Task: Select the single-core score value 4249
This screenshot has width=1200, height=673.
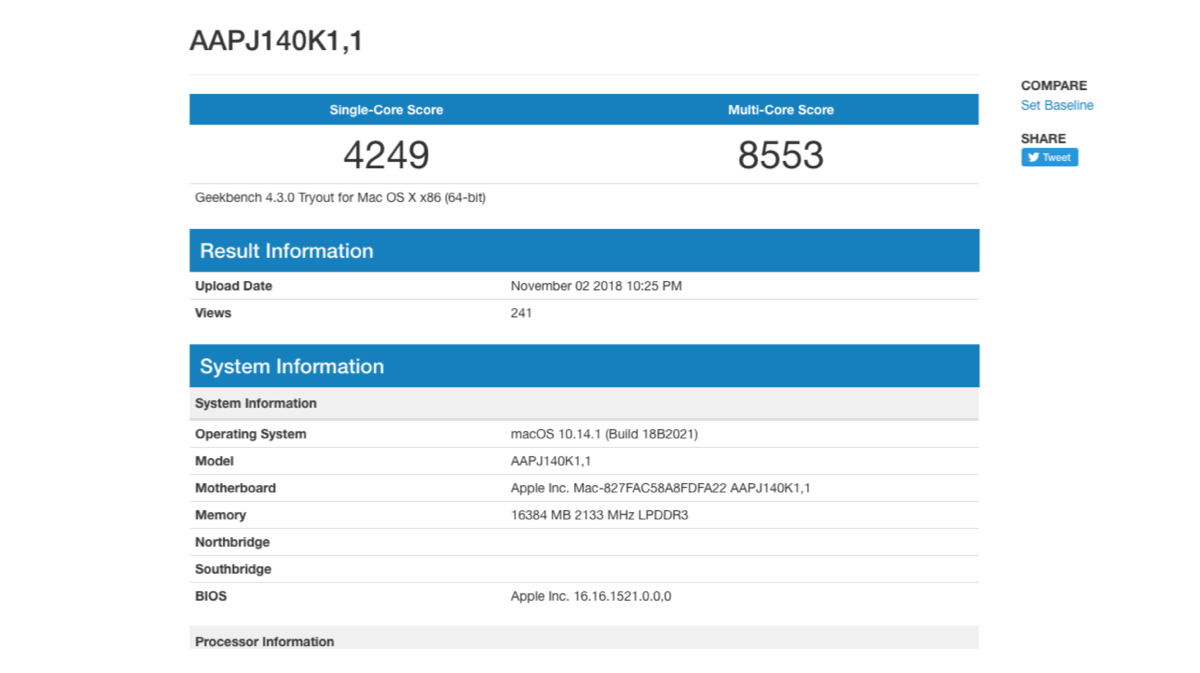Action: click(x=386, y=155)
